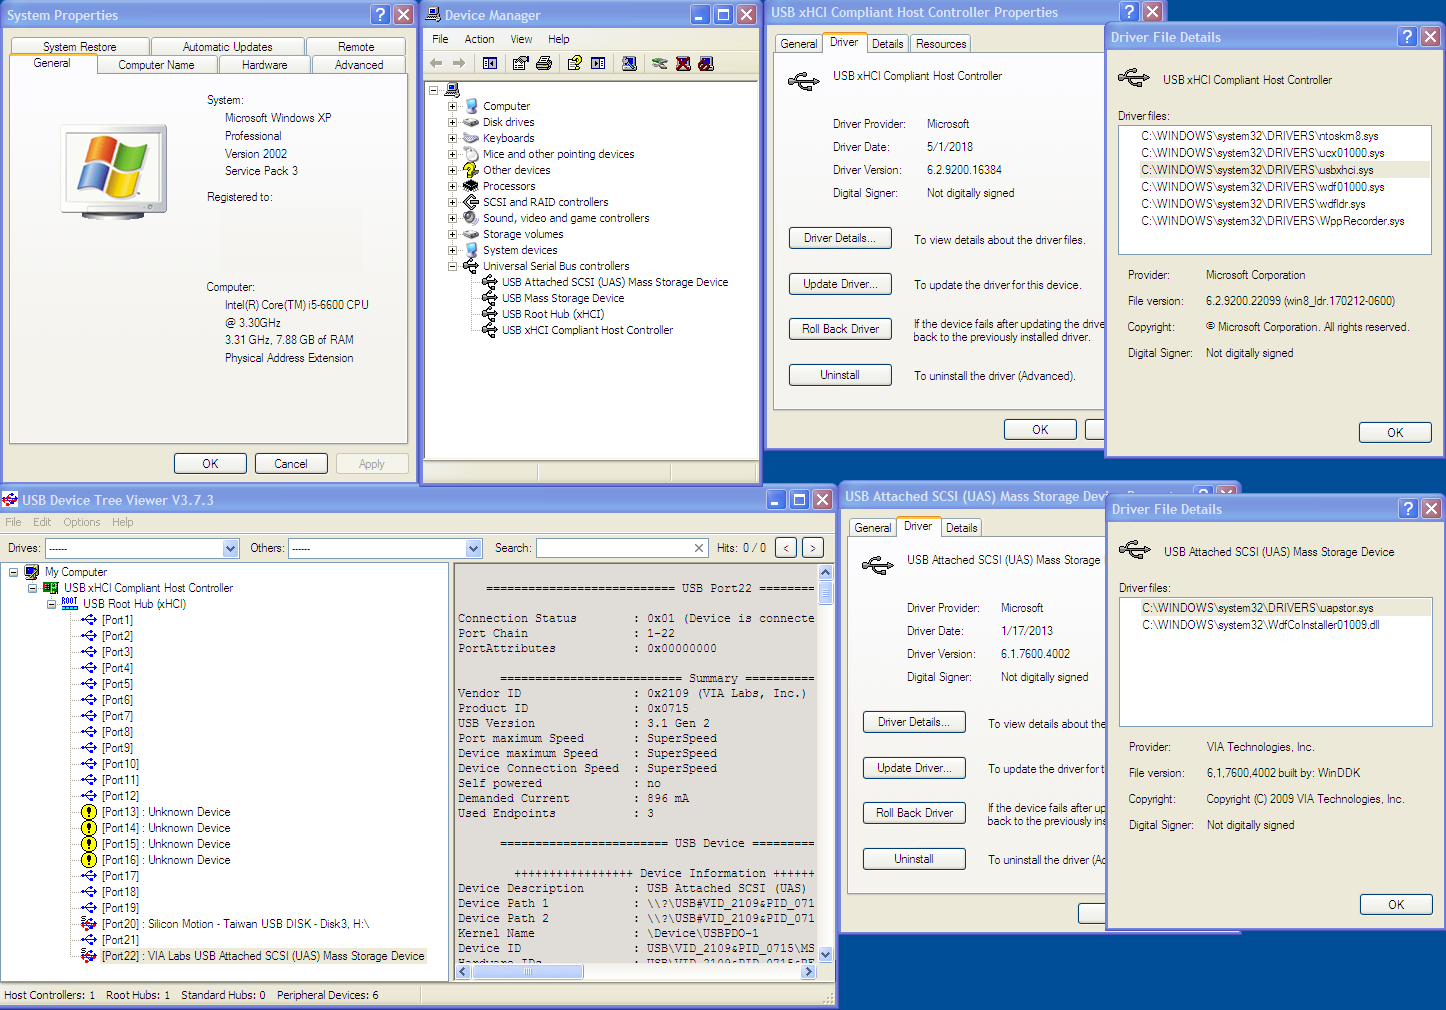
Task: Click Uninstall in UAS Mass Storage Properties
Action: (914, 859)
